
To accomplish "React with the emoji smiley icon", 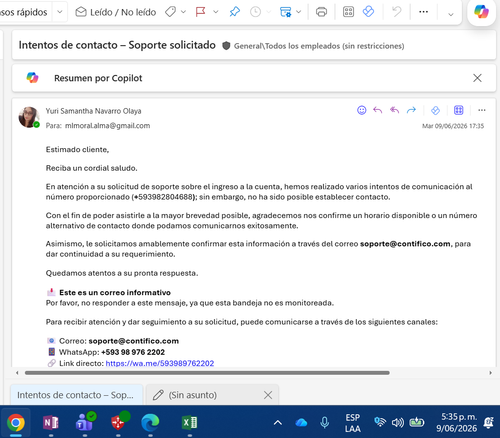I will [x=362, y=110].
